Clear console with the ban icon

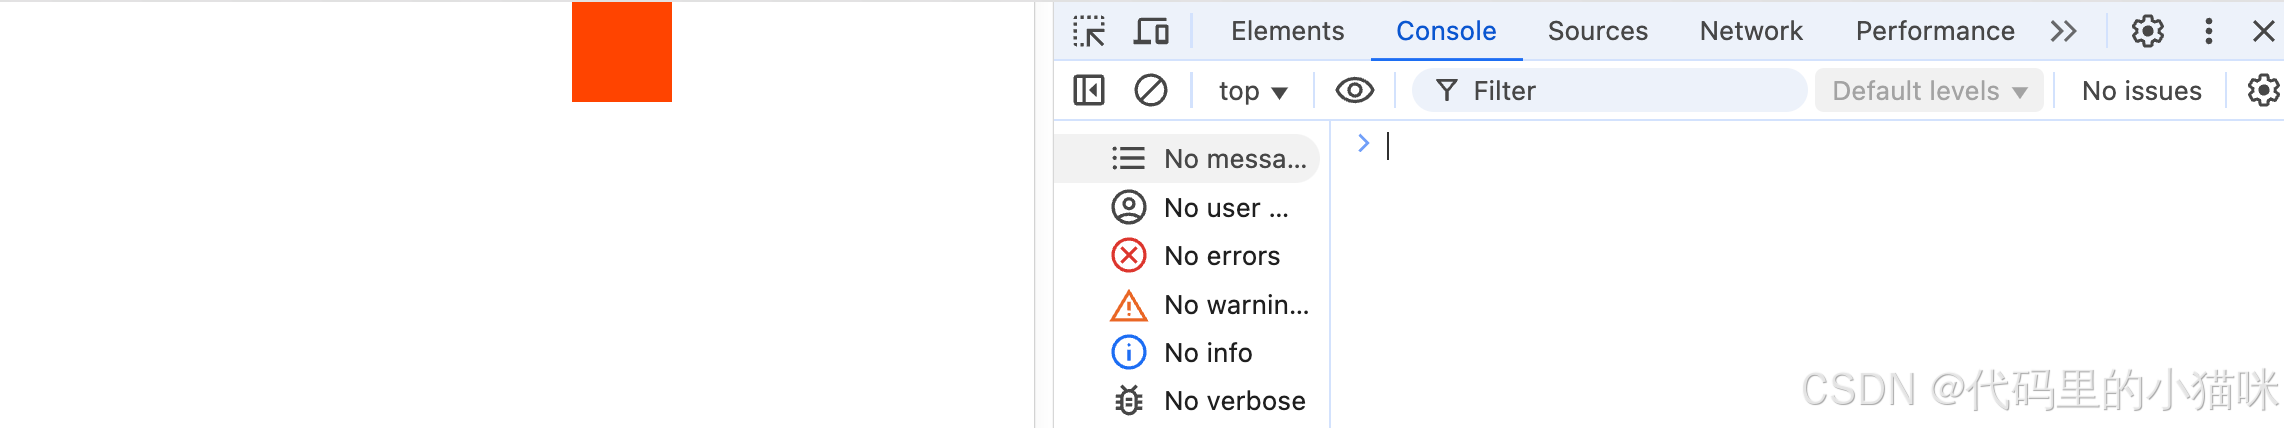(1150, 91)
